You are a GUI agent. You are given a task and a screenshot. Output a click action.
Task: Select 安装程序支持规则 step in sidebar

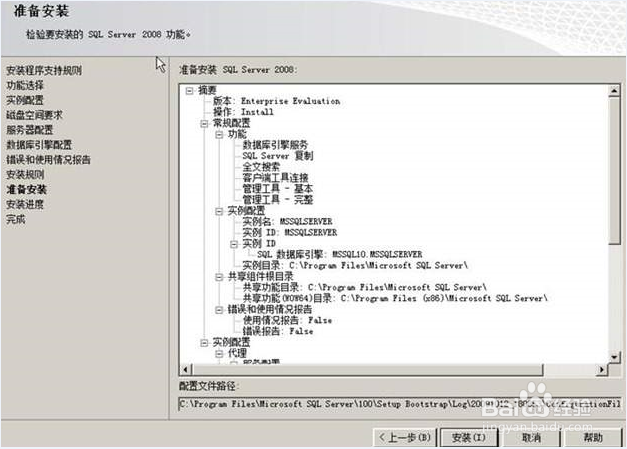tap(44, 70)
